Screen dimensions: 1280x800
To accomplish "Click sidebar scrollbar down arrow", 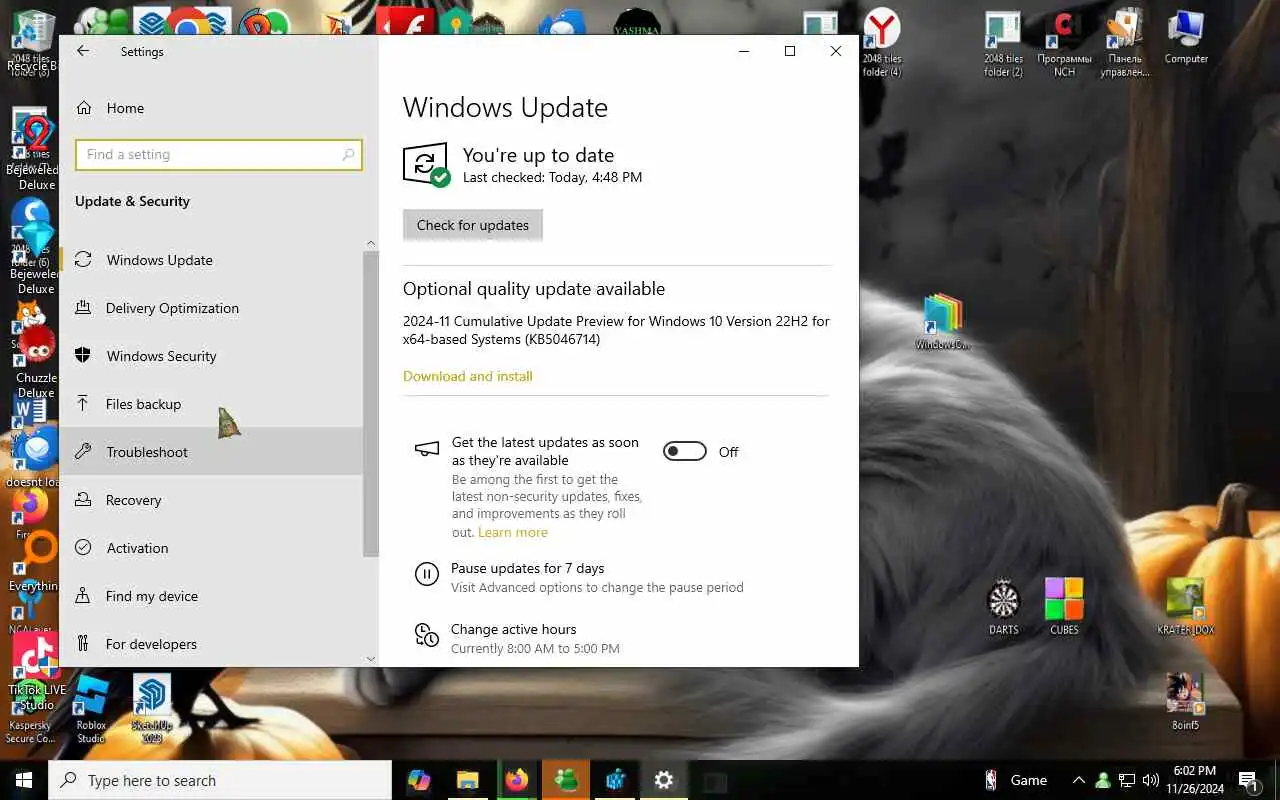I will tap(371, 659).
